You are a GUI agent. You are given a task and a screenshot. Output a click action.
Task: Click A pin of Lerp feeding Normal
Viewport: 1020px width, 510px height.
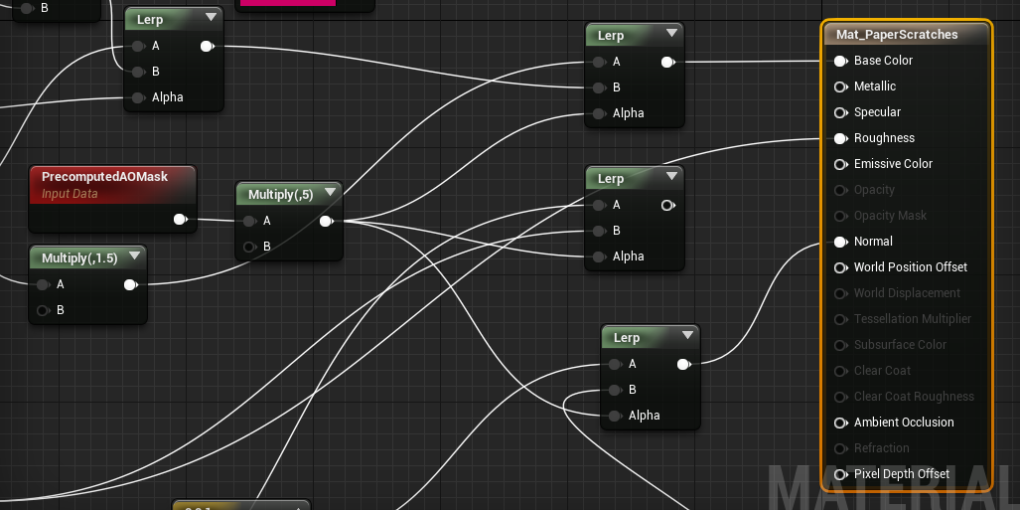614,364
